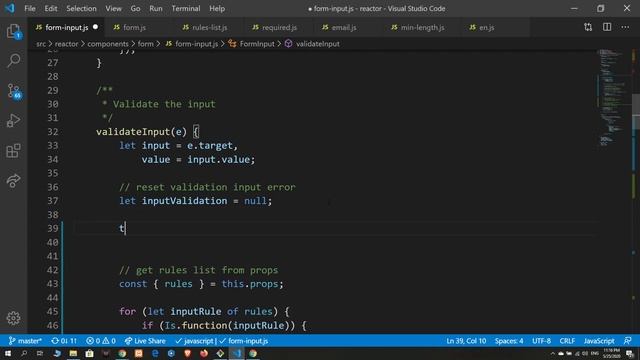The height and width of the screenshot is (360, 640).
Task: Change end of line sequence CRLF
Action: 567,341
